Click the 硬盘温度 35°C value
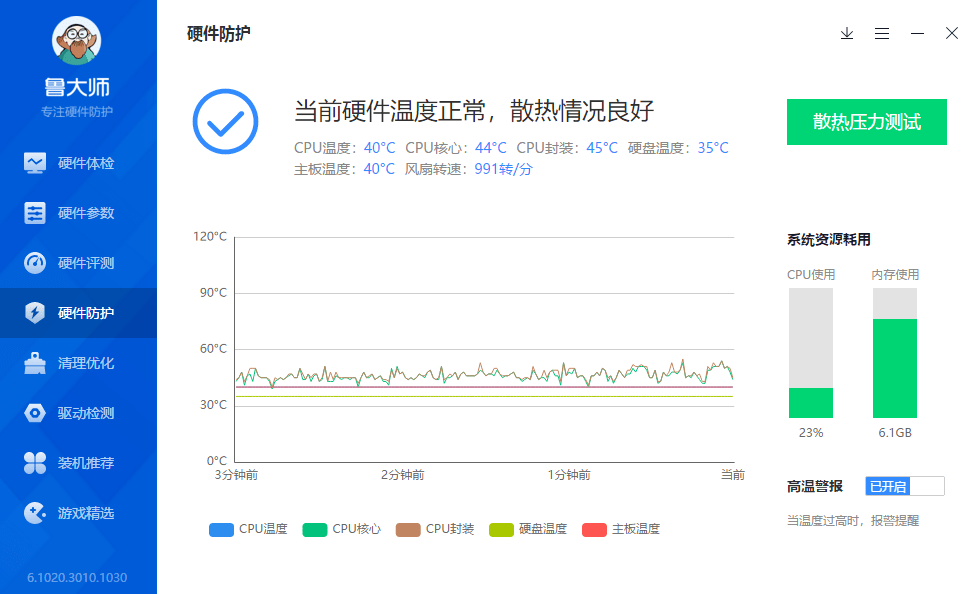Screen dimensions: 974x594 tap(713, 148)
